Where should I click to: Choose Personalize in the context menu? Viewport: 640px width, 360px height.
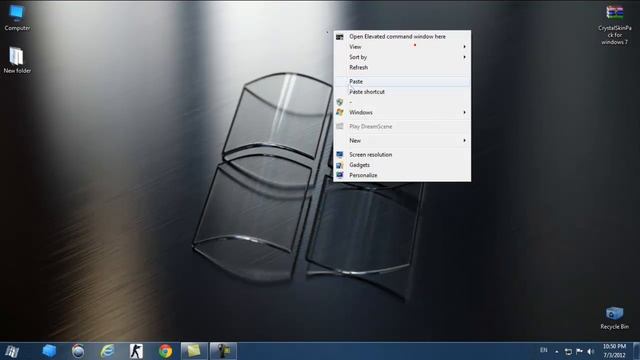coord(402,175)
